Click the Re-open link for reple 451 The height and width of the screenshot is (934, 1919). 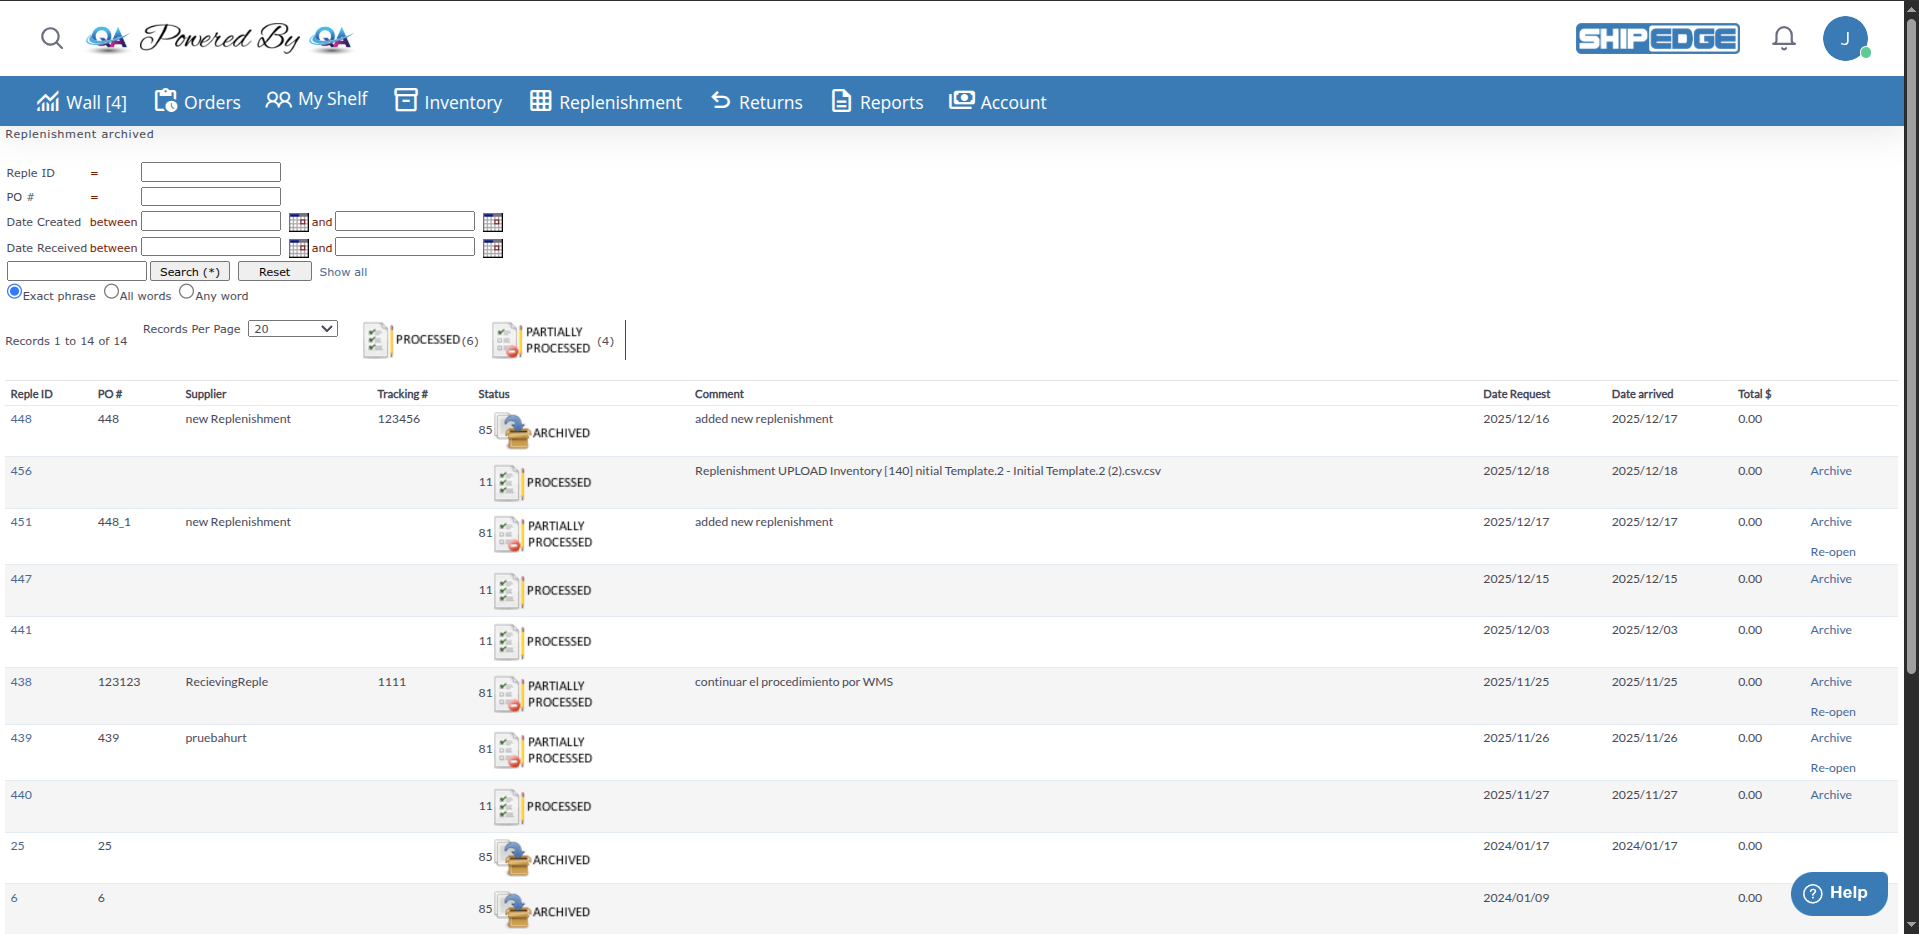click(1832, 552)
